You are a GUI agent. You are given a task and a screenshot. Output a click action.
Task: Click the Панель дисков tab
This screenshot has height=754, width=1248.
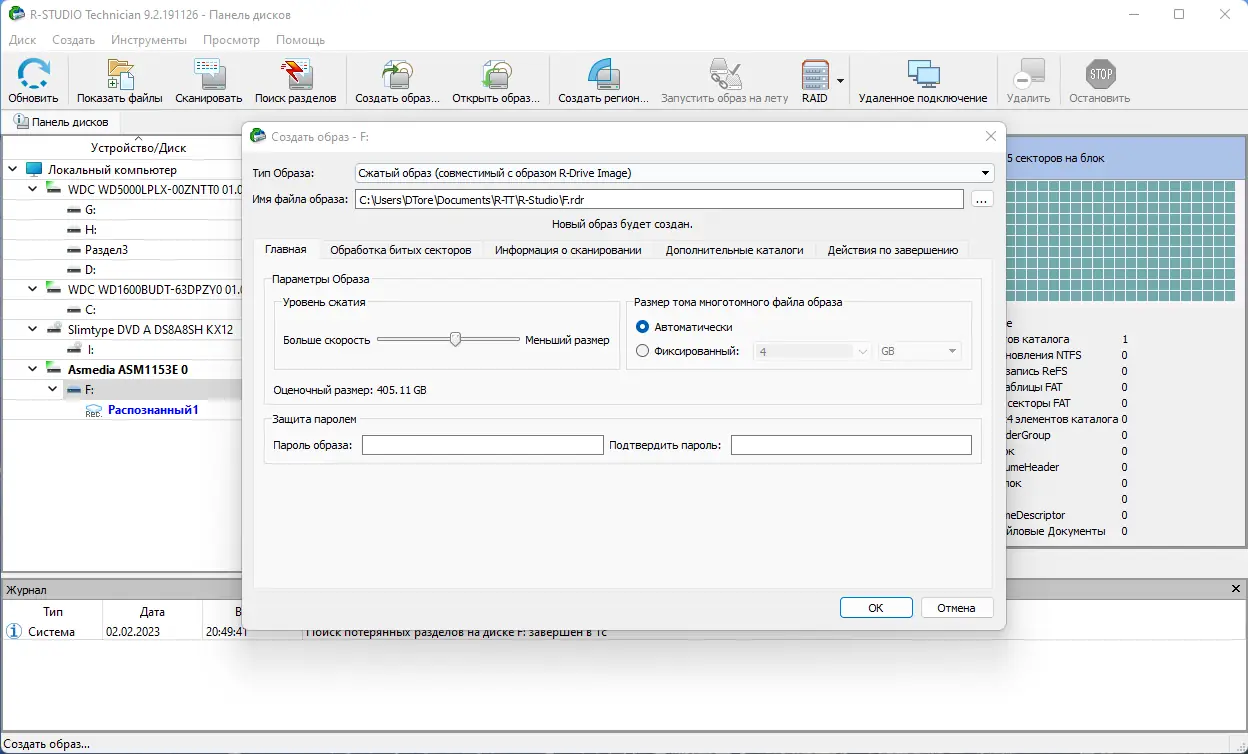click(x=61, y=122)
